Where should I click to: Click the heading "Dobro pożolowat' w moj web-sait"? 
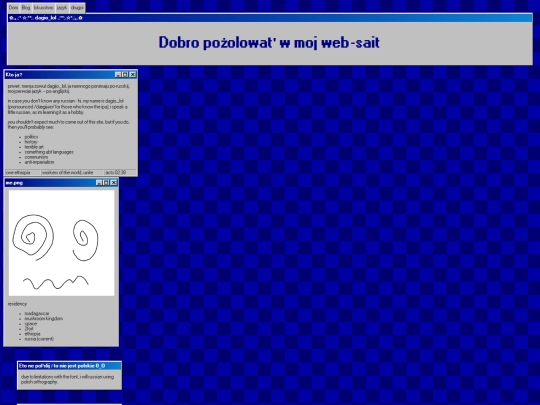(x=269, y=43)
